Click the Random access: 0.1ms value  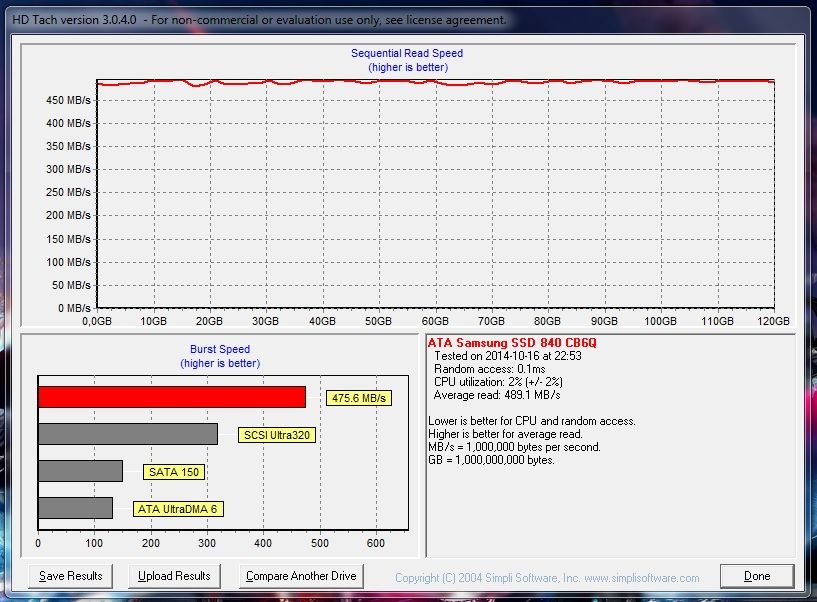pyautogui.click(x=489, y=369)
